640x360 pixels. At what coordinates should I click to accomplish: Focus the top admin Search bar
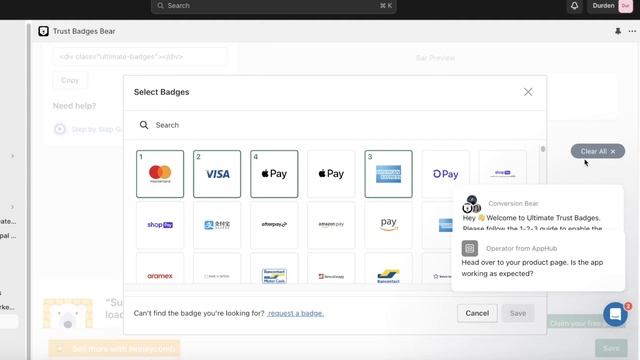tap(273, 6)
